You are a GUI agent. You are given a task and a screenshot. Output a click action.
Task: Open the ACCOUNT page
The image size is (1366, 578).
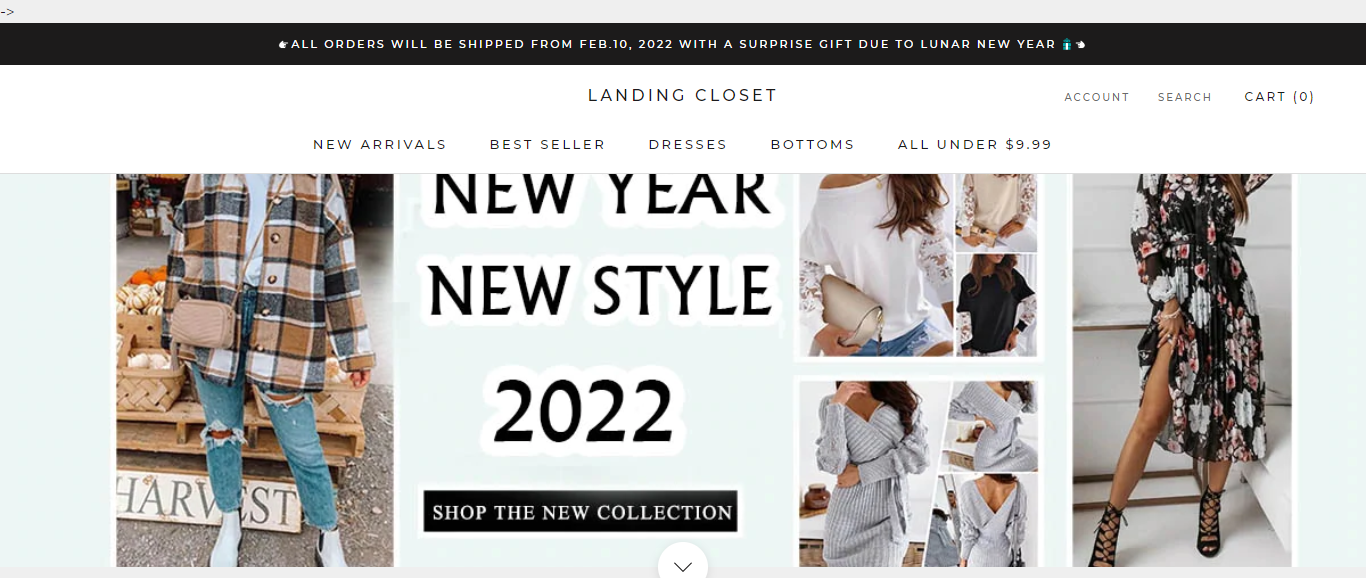point(1097,97)
